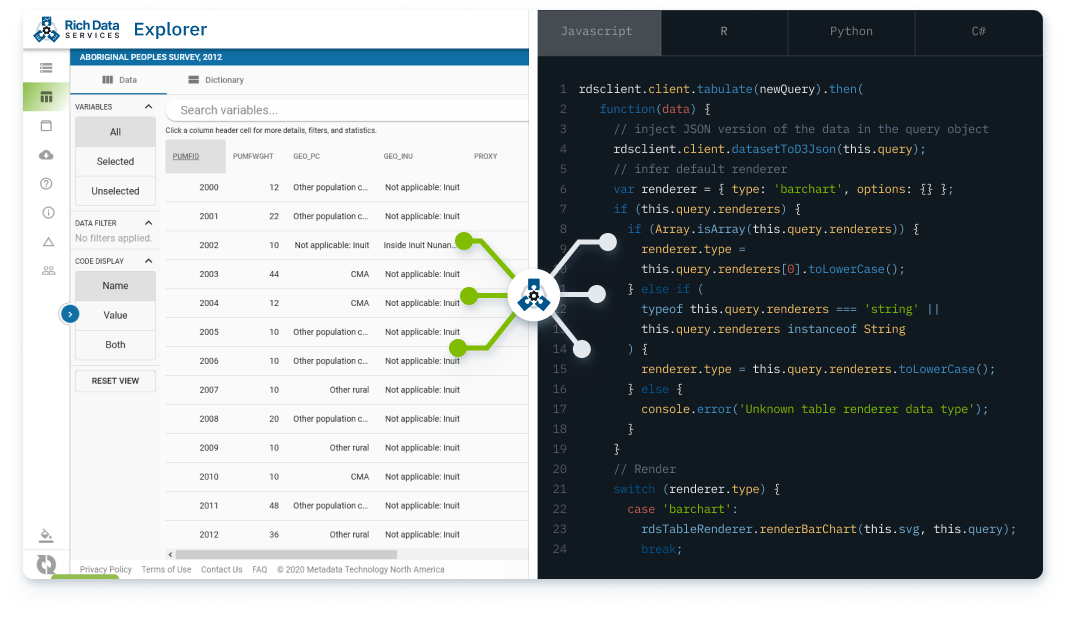
Task: Click the table view icon in the sidebar
Action: 46,97
